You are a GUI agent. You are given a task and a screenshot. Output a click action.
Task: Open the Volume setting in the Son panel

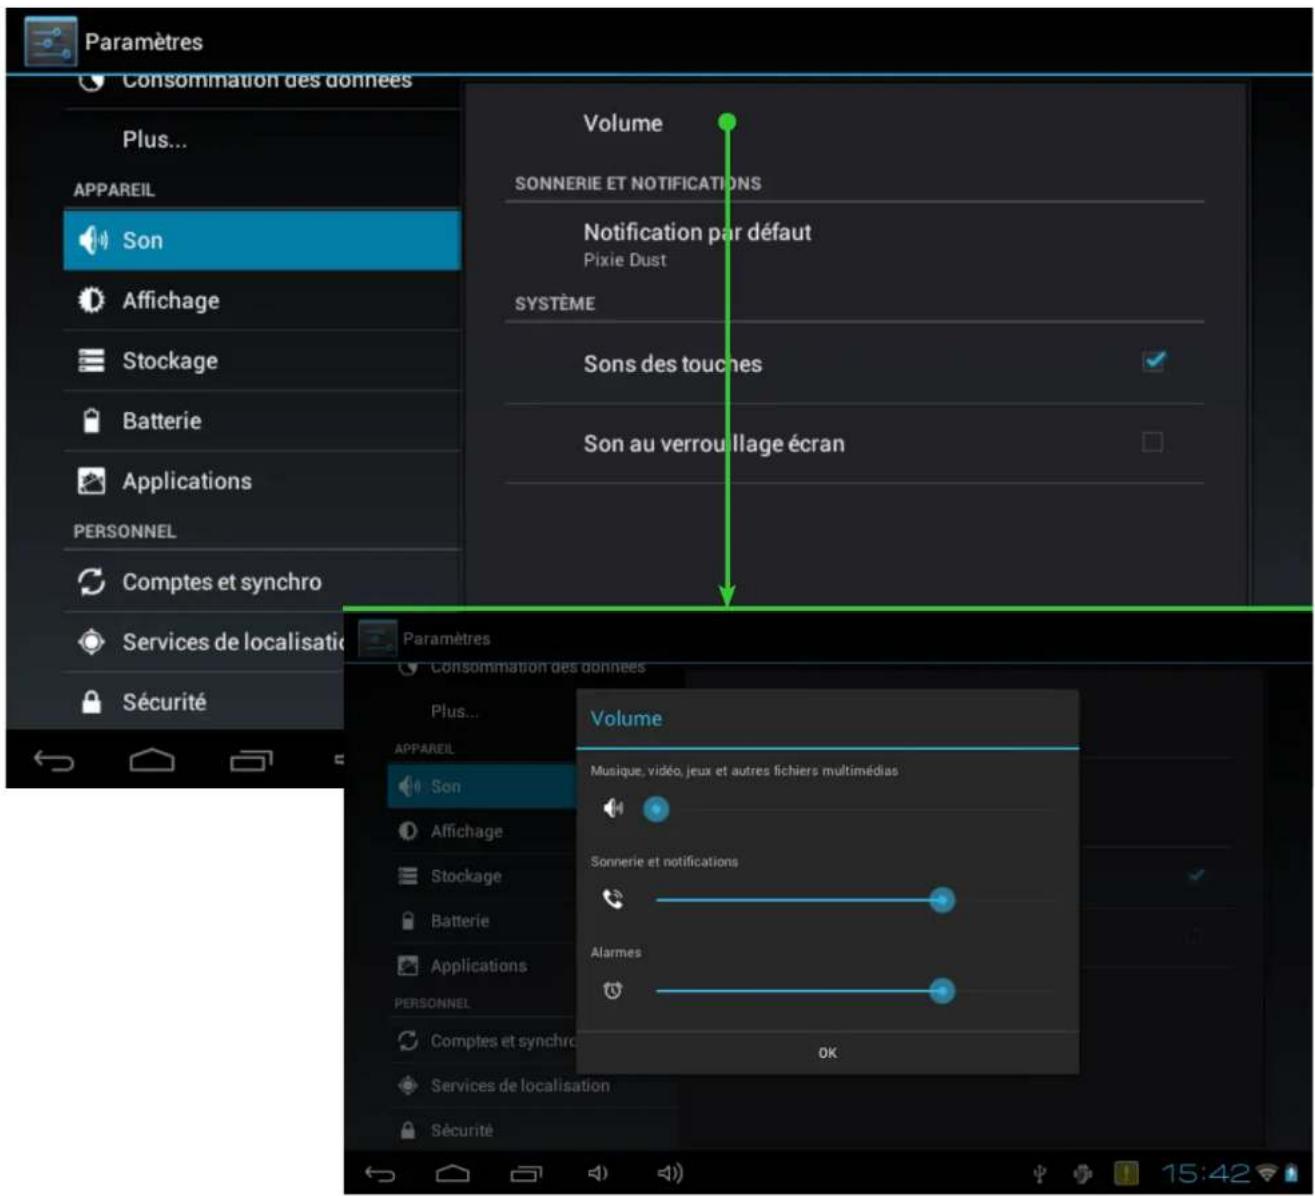tap(854, 123)
